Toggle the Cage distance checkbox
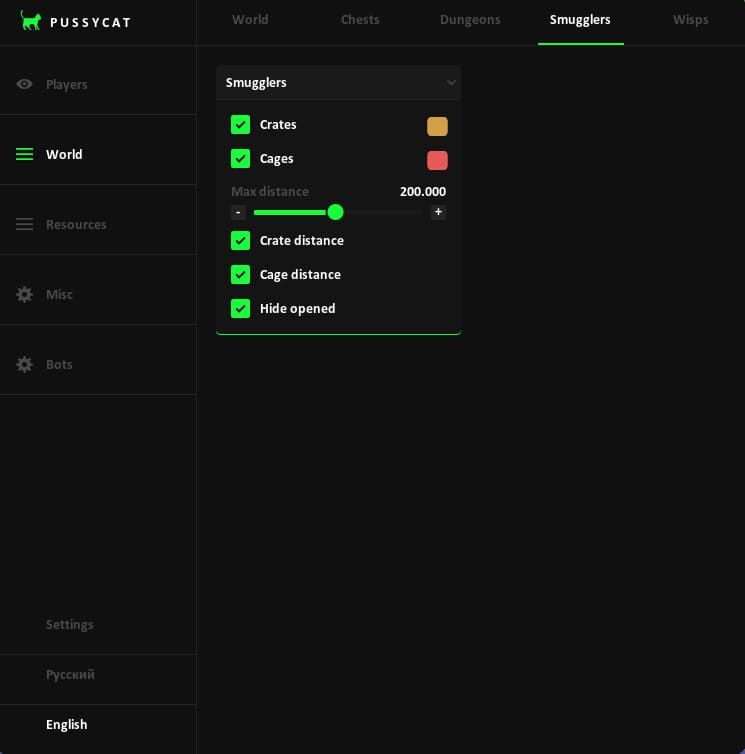 pyautogui.click(x=240, y=275)
